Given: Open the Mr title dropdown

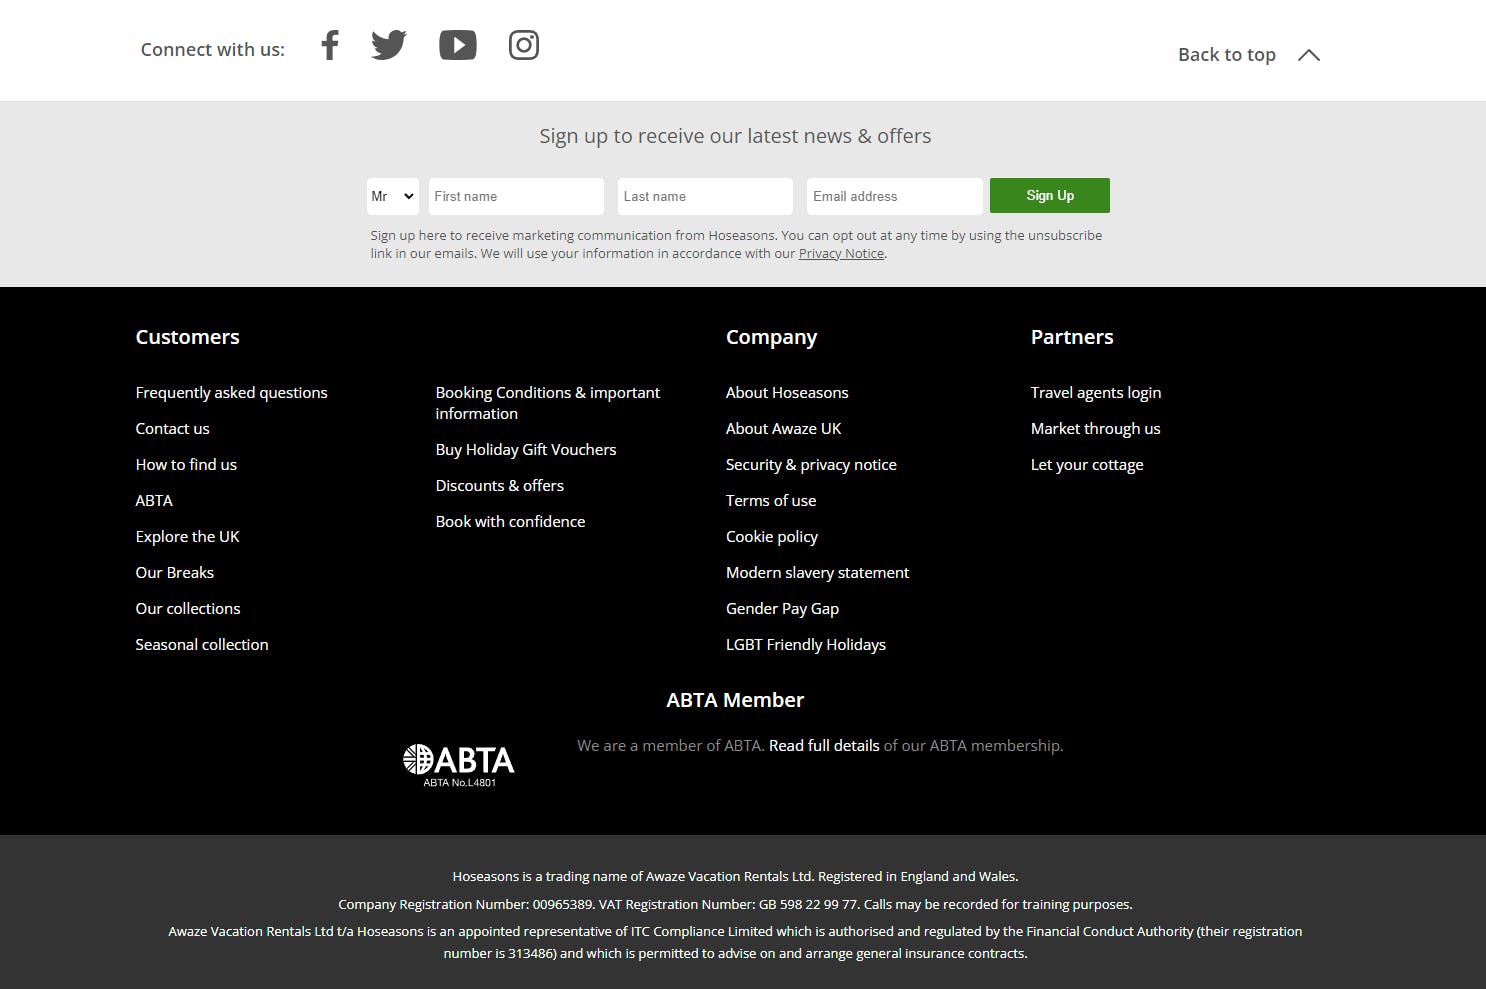Looking at the screenshot, I should coord(393,196).
